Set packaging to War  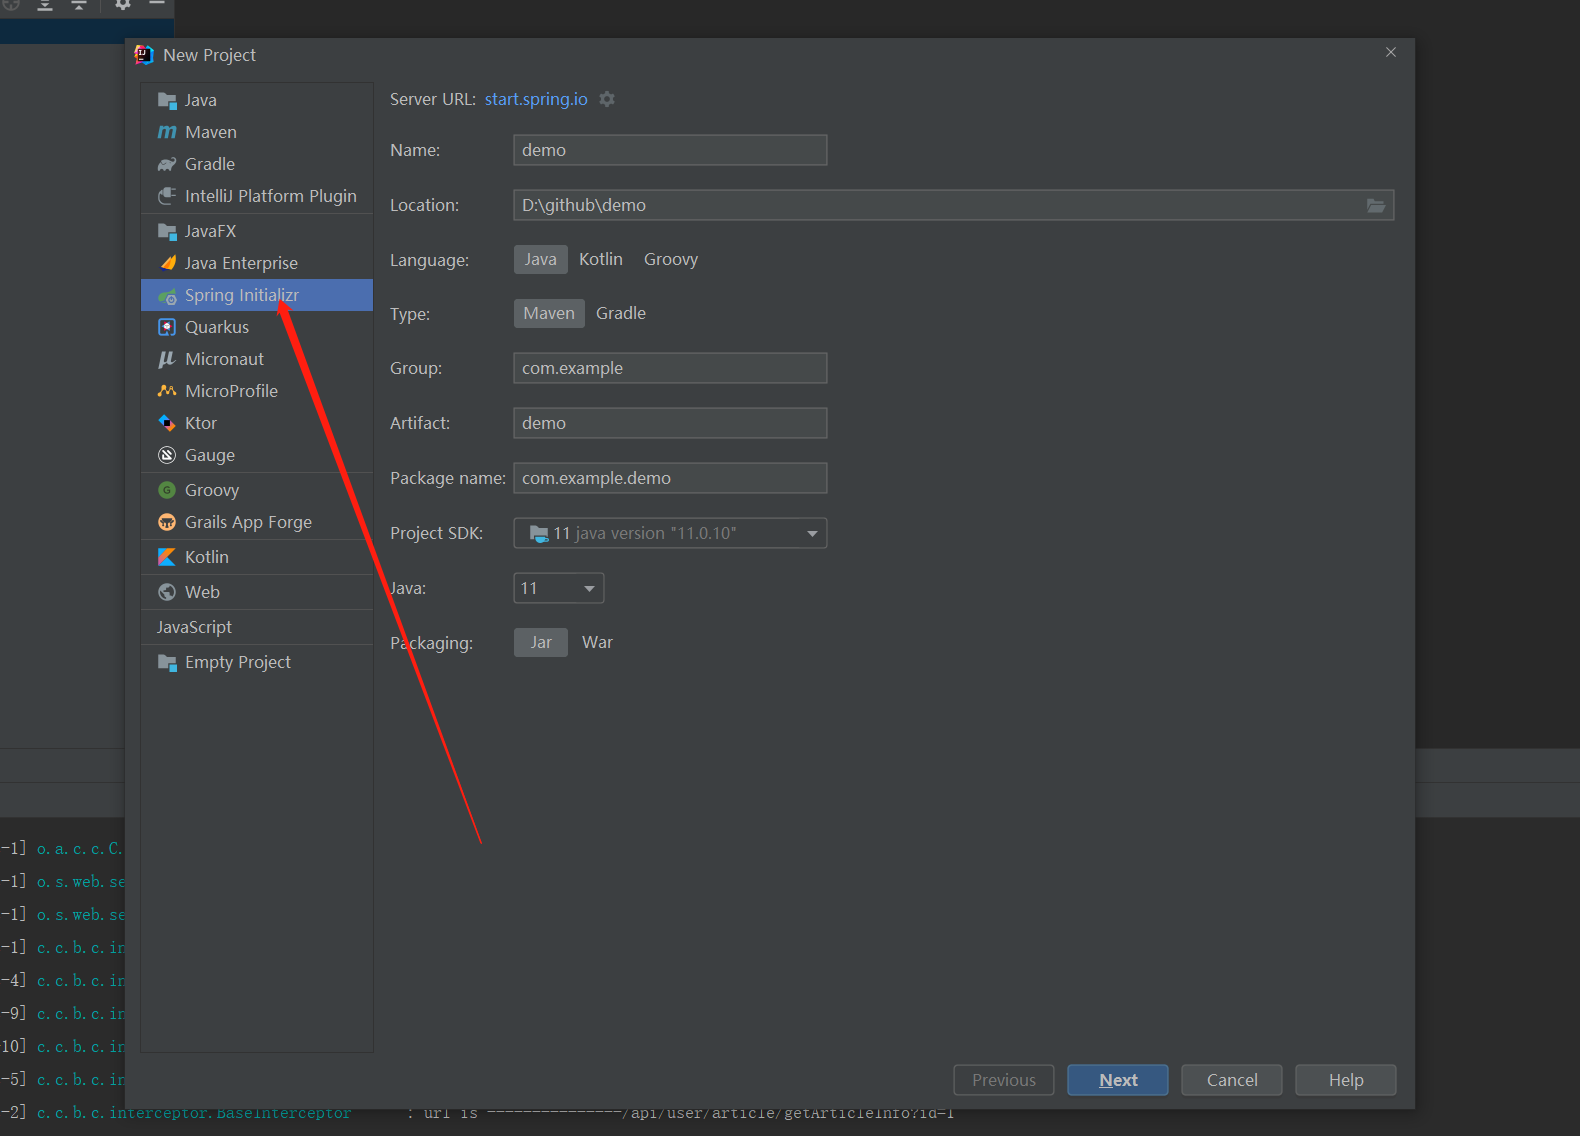(x=597, y=642)
